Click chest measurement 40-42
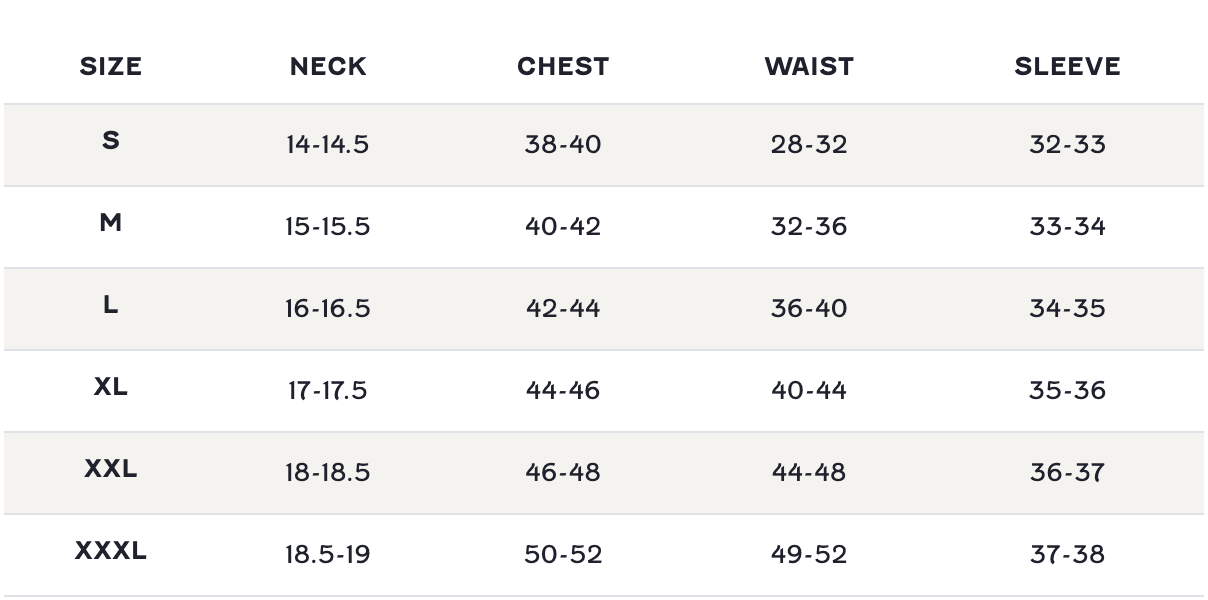Viewport: 1208px width, 600px height. (563, 227)
